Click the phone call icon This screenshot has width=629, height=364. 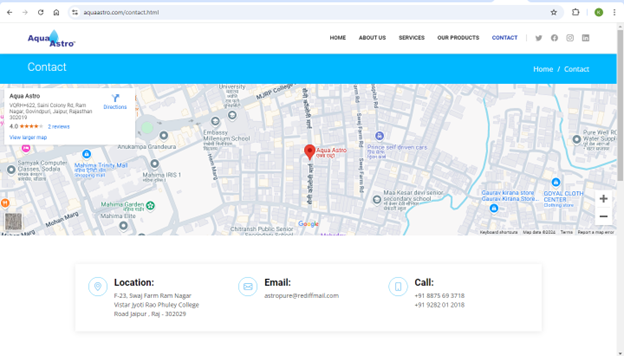(x=398, y=287)
